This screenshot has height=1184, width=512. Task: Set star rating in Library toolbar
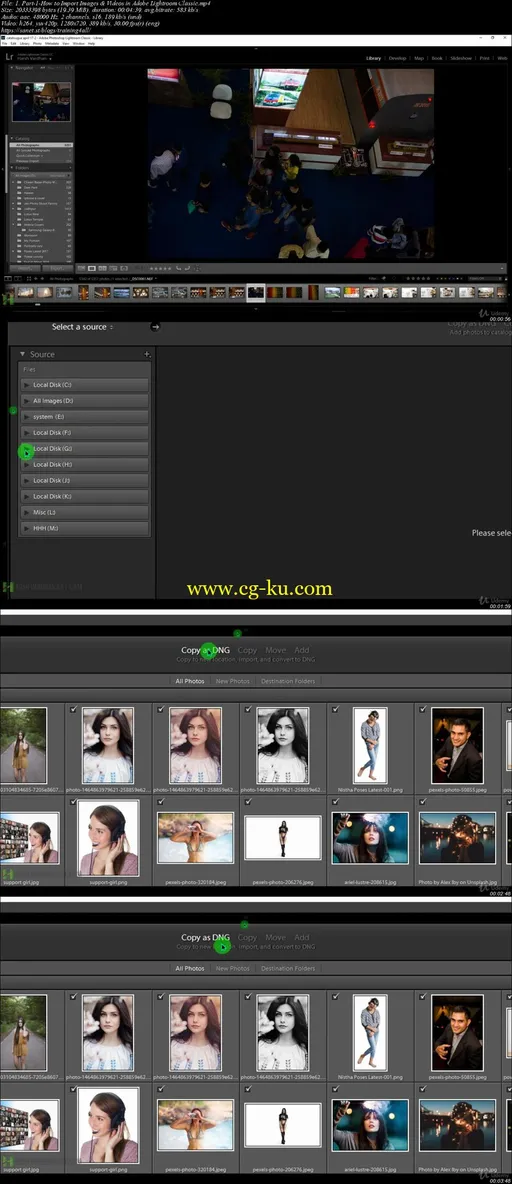click(159, 268)
